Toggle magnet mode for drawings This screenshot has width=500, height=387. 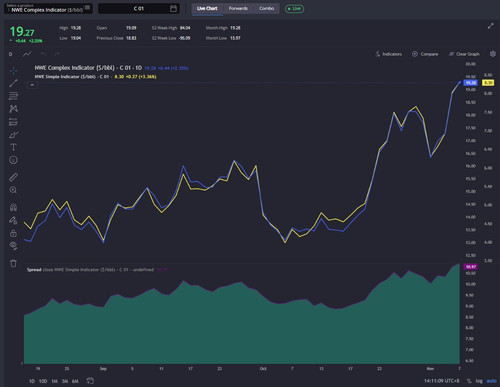(x=13, y=207)
